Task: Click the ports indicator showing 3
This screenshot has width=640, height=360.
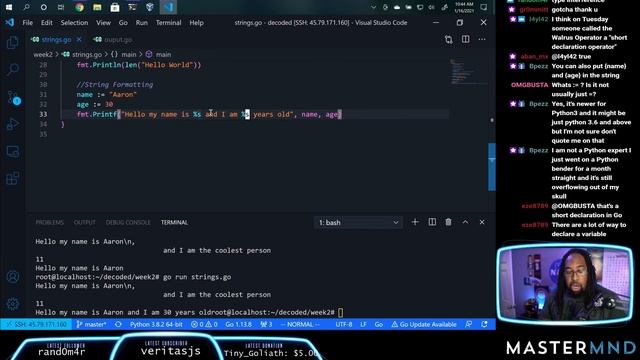Action: (266, 324)
